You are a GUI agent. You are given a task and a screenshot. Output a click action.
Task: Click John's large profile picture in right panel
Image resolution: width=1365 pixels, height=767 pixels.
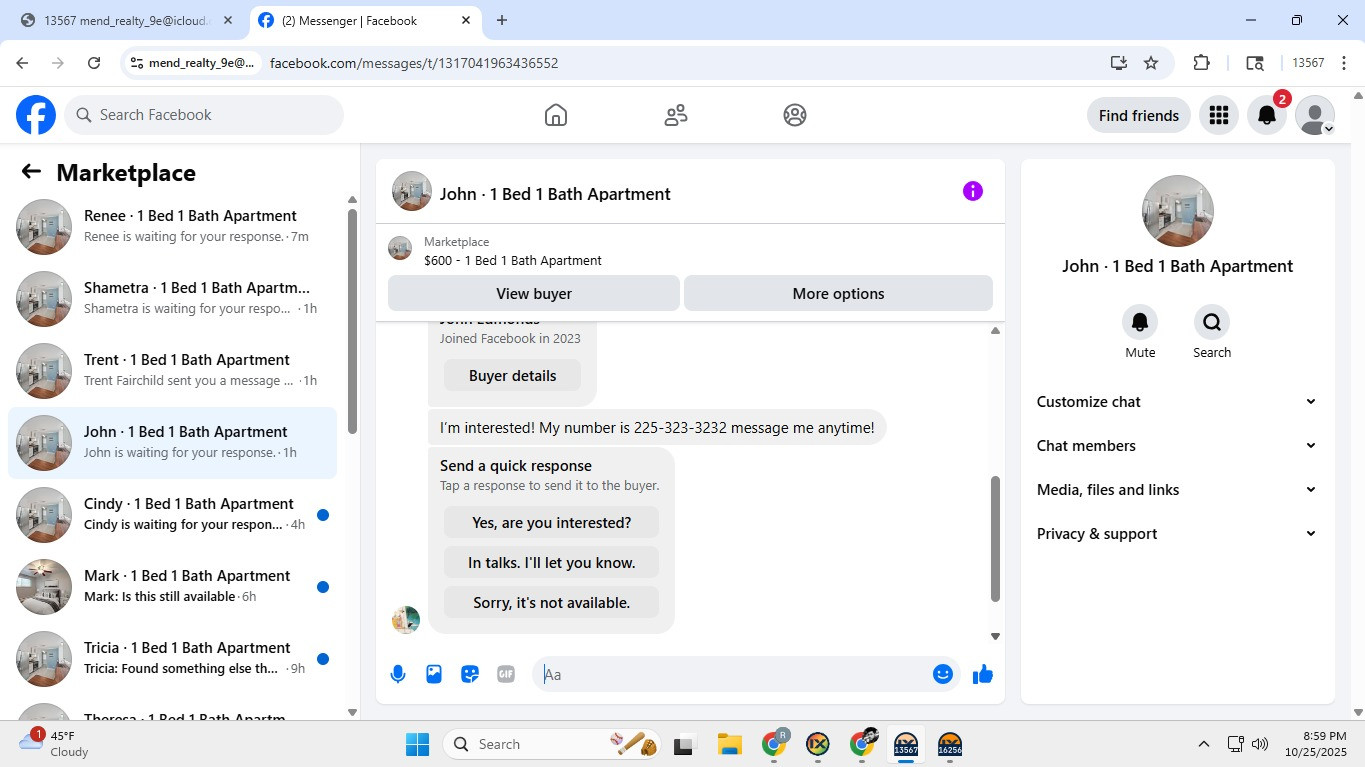click(1177, 211)
